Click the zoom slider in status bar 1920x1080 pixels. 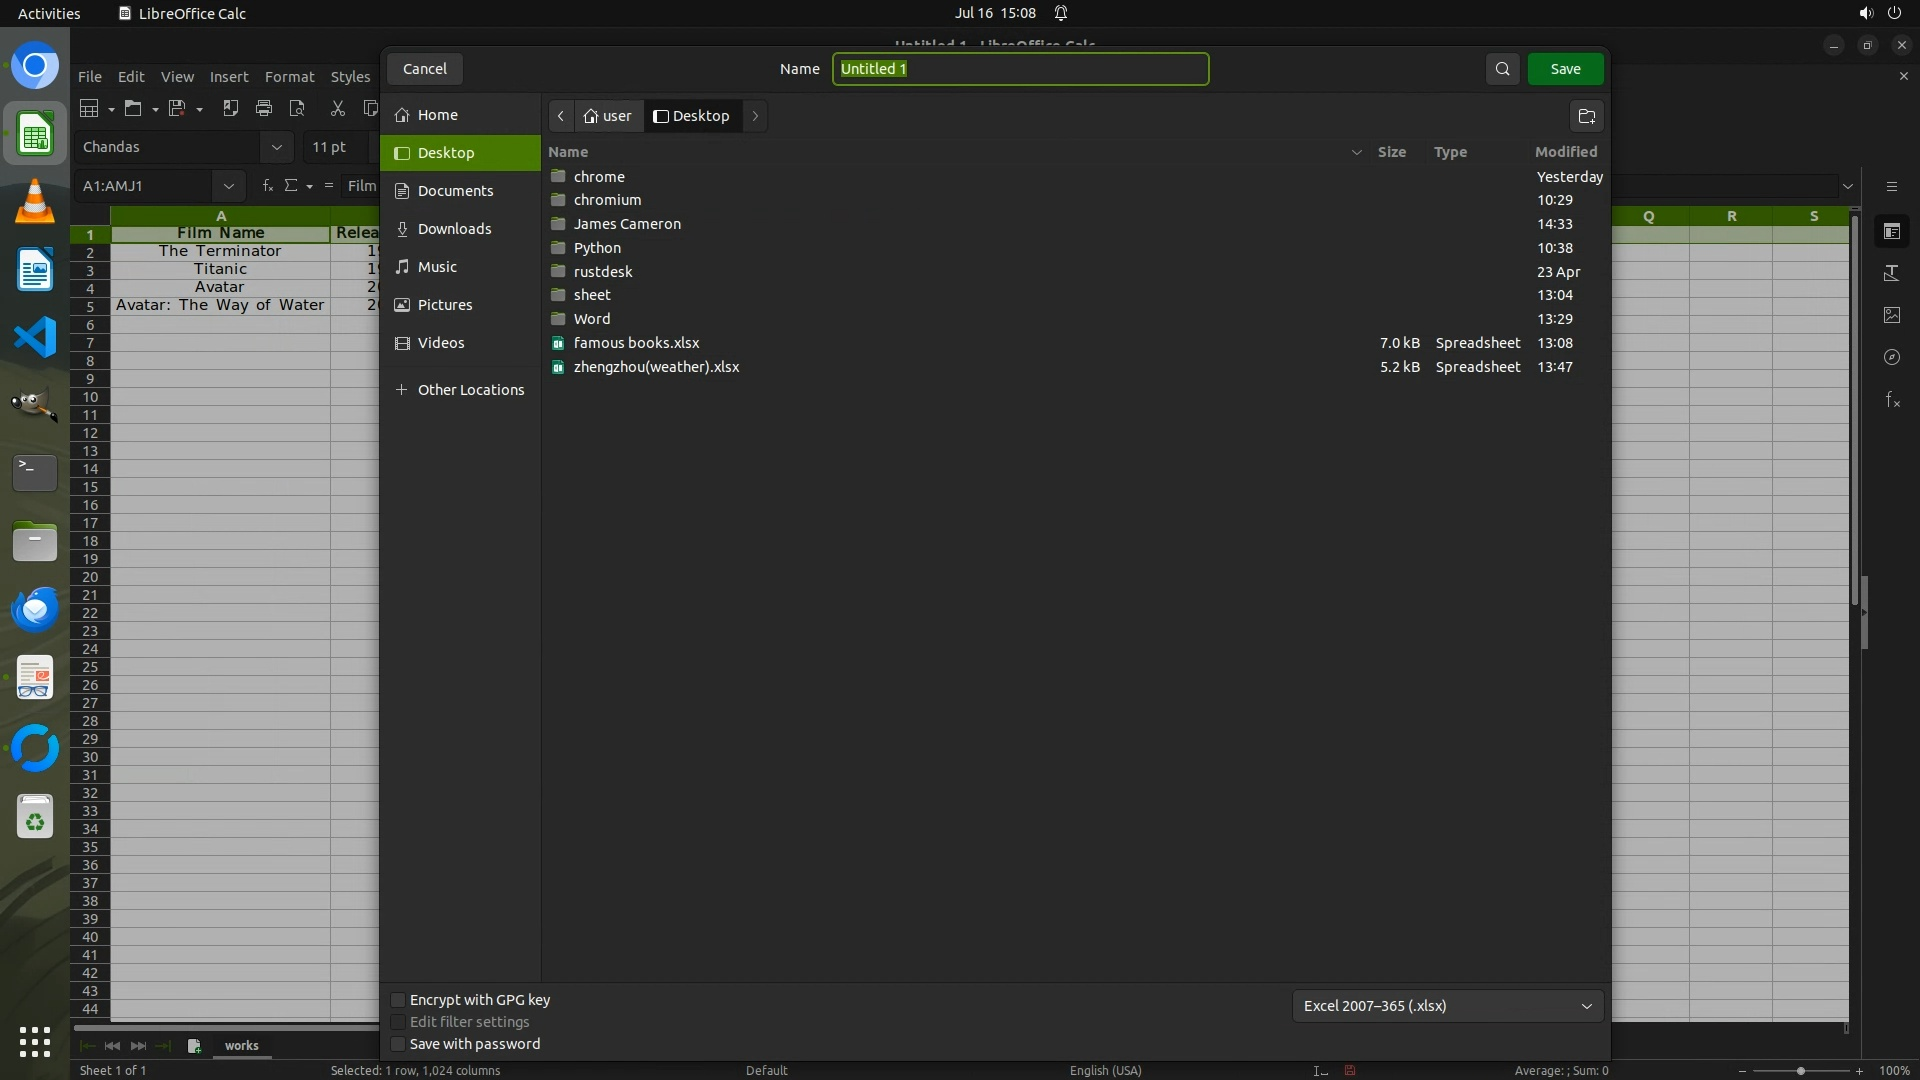click(x=1800, y=1071)
